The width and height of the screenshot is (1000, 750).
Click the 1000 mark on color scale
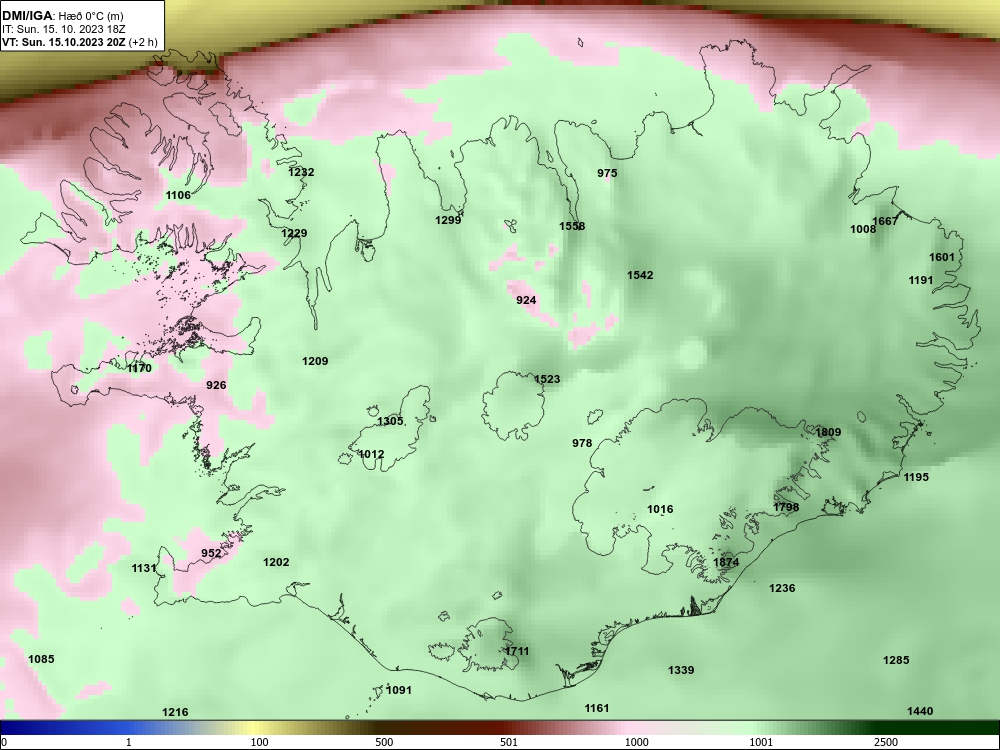636,743
